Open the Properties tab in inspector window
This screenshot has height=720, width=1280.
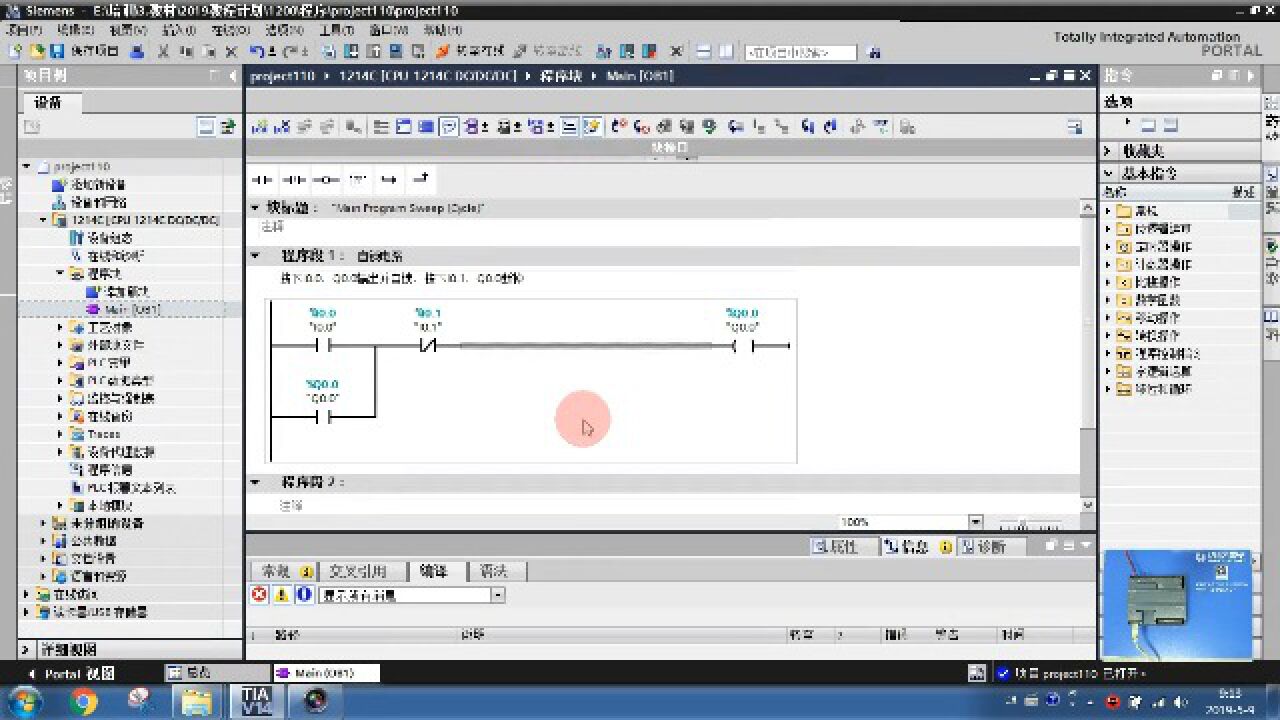click(x=836, y=547)
